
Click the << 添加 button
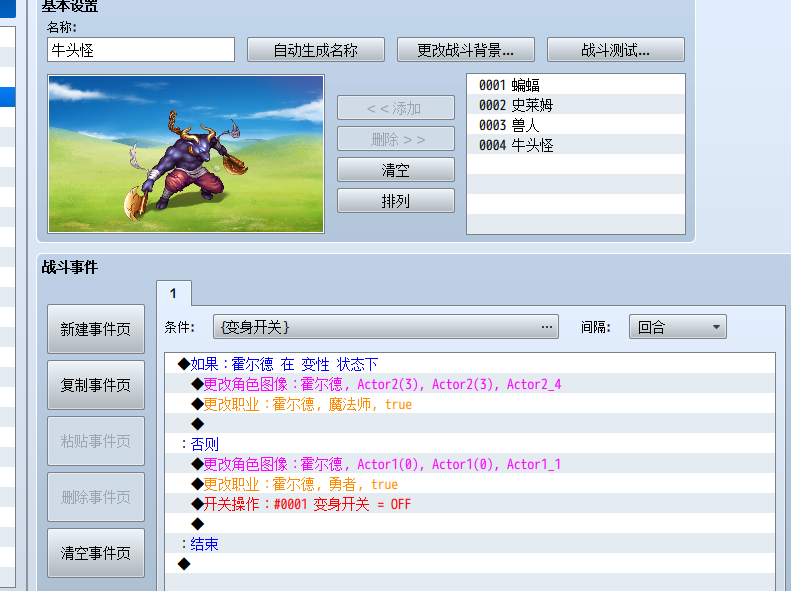(x=396, y=108)
